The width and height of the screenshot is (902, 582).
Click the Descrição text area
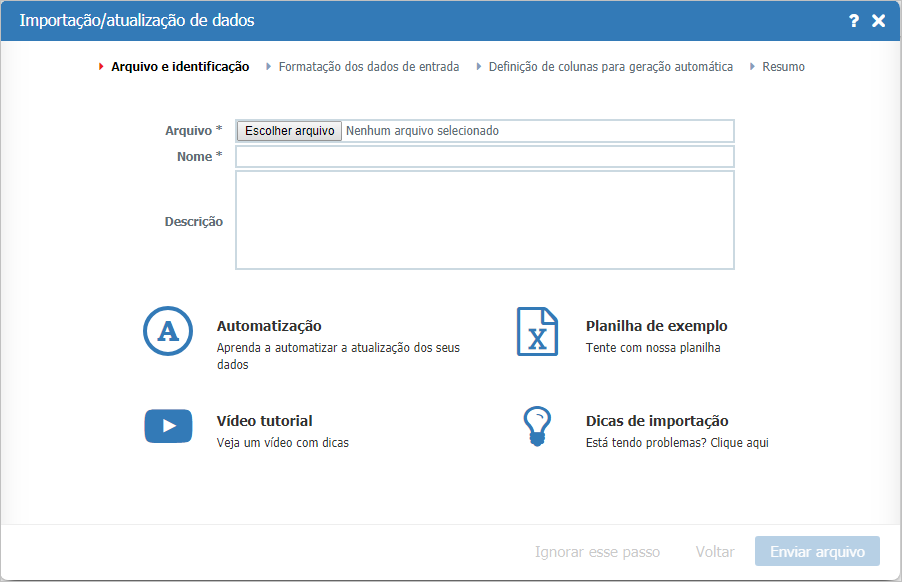pyautogui.click(x=484, y=220)
